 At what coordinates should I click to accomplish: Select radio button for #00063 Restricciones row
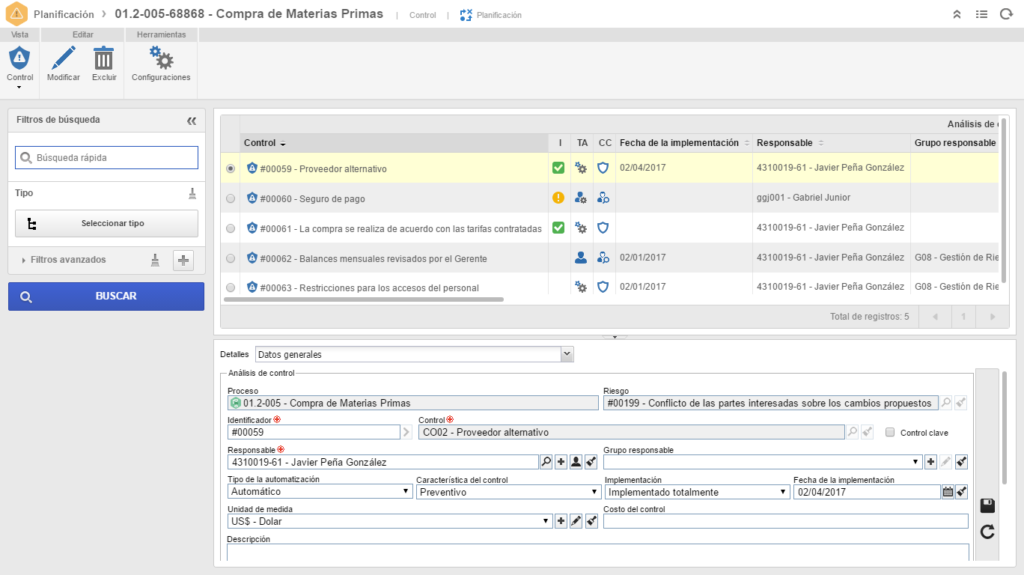(231, 288)
